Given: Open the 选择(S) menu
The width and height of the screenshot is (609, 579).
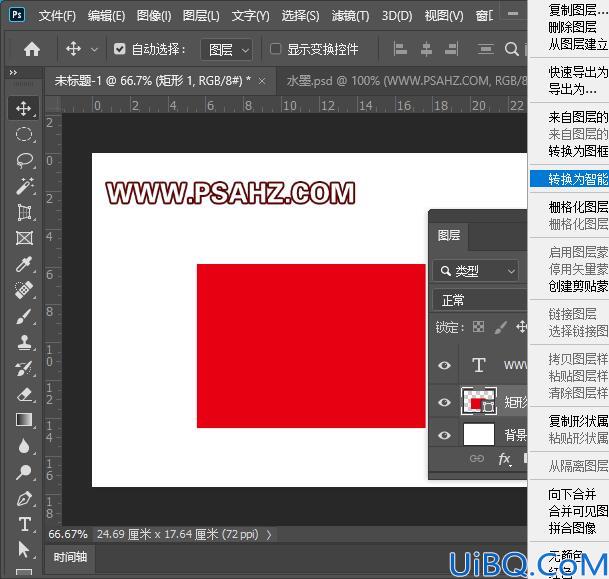Looking at the screenshot, I should [300, 16].
